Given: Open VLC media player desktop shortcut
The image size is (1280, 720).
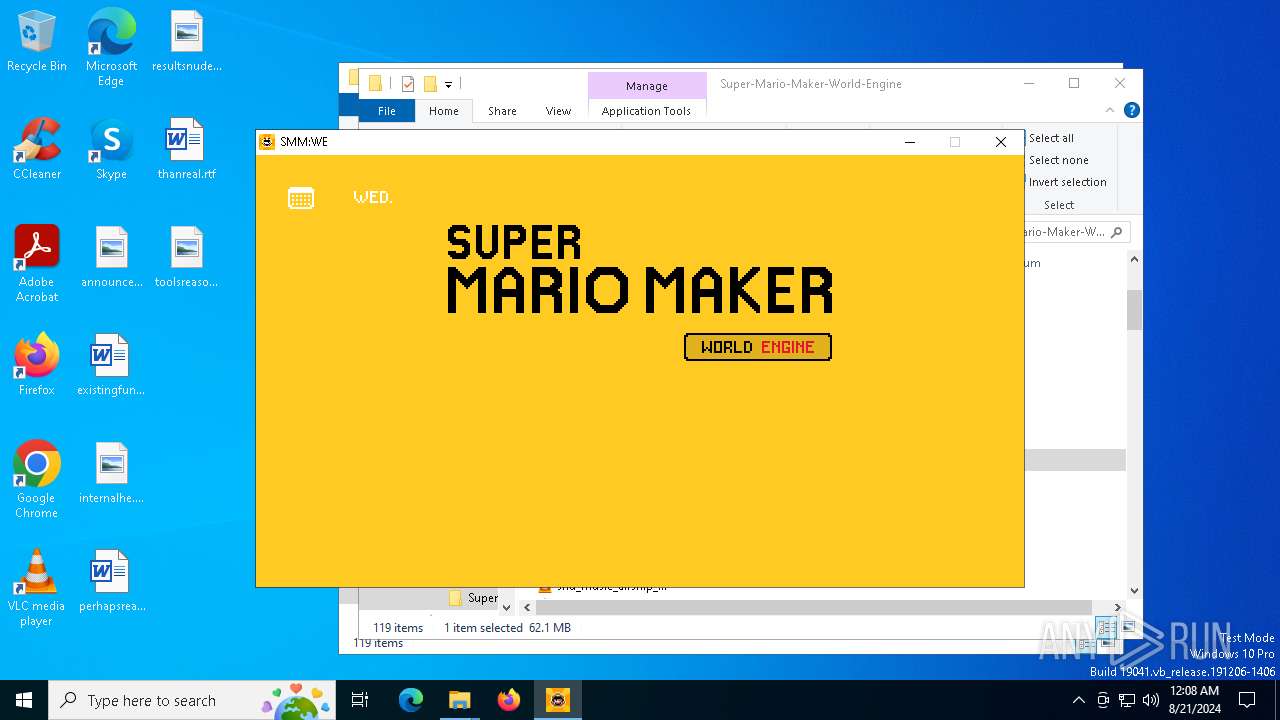Looking at the screenshot, I should 37,588.
